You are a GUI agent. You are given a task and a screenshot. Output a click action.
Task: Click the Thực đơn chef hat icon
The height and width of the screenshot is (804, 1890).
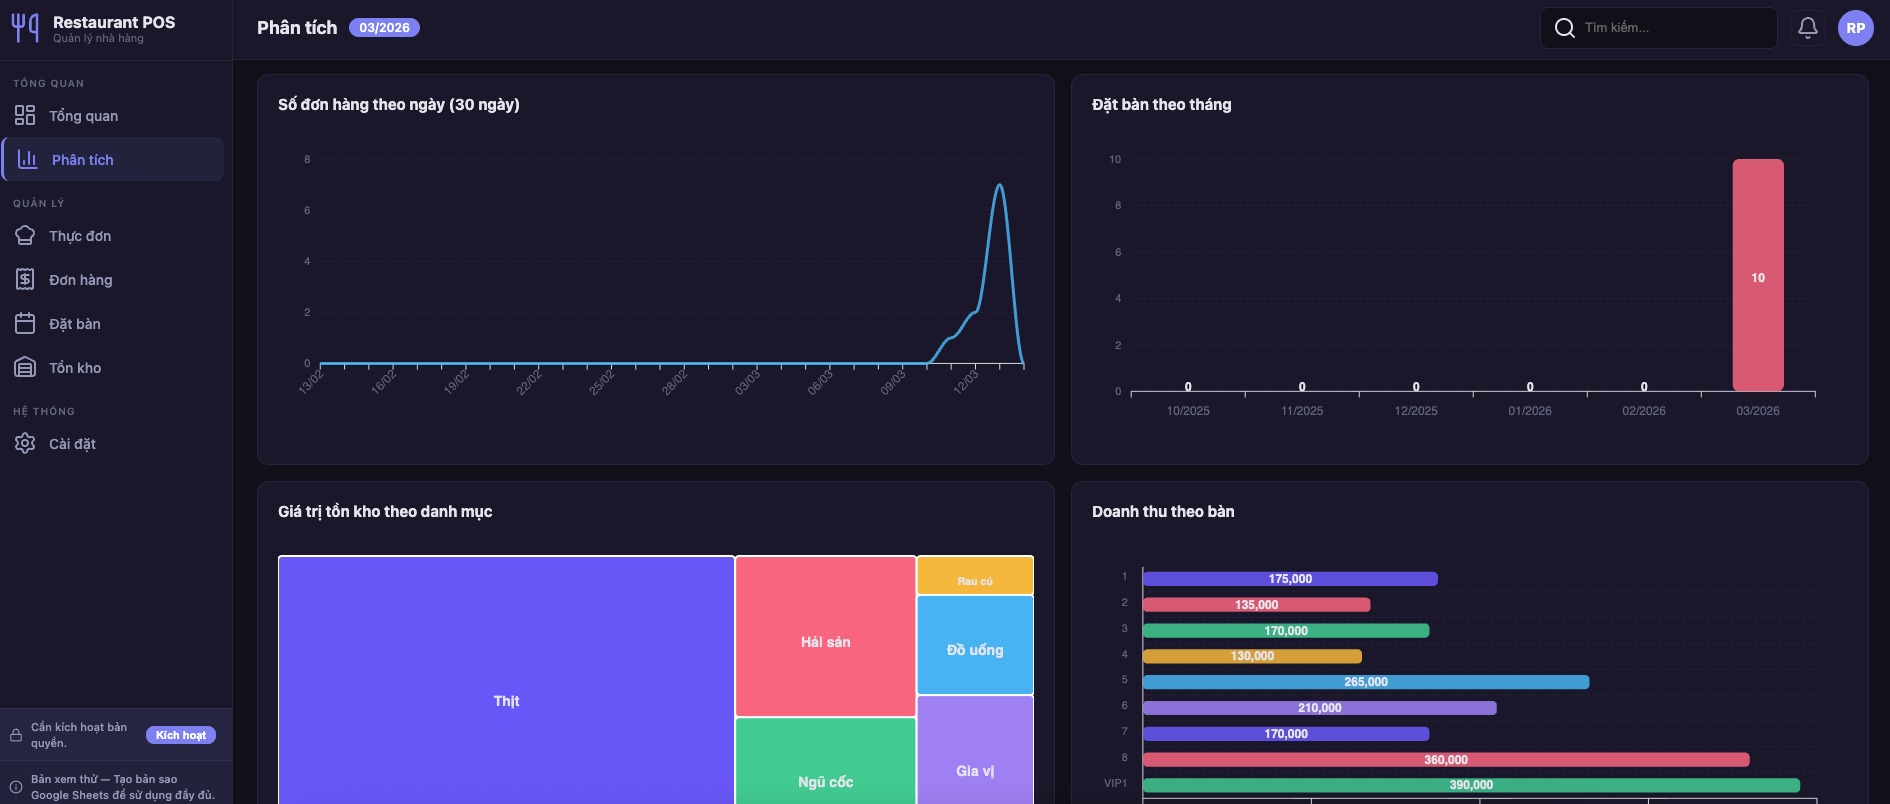(x=25, y=236)
